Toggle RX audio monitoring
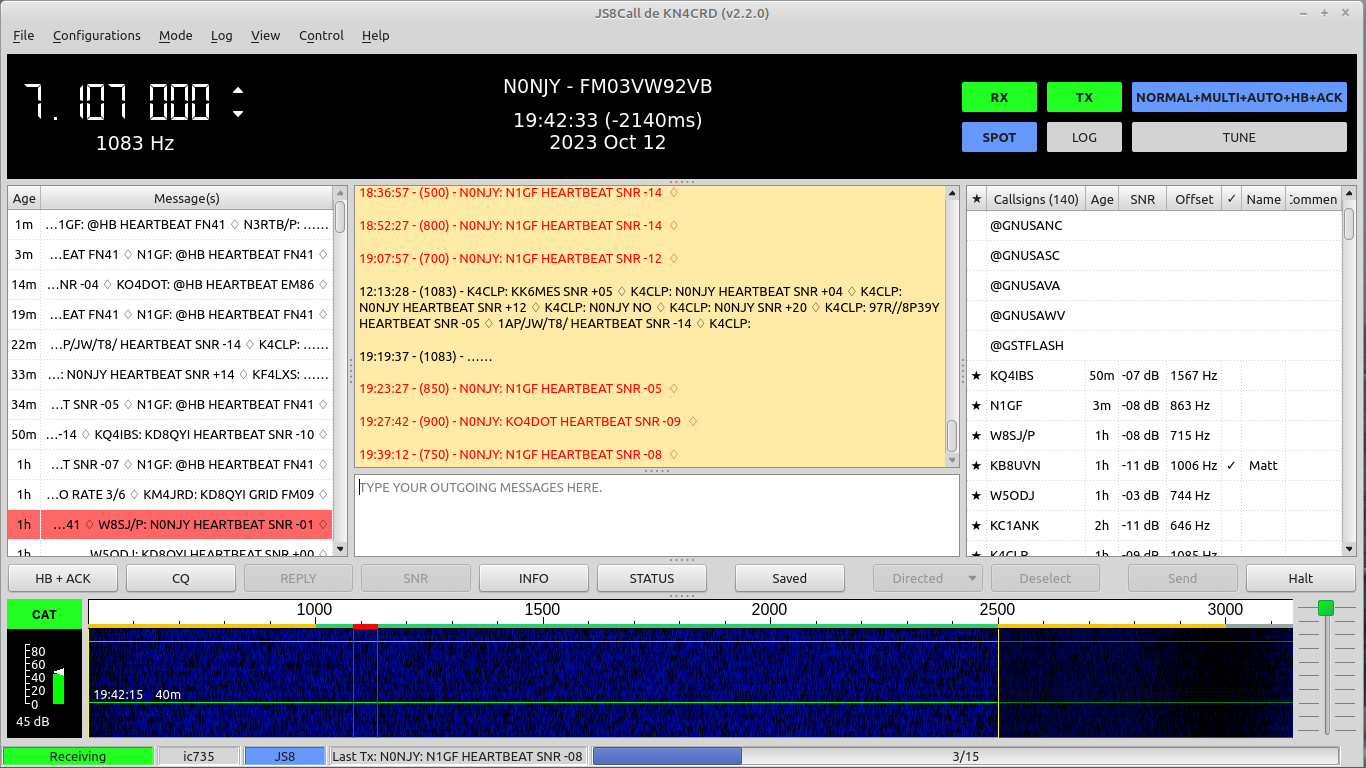The height and width of the screenshot is (768, 1366). [x=999, y=97]
